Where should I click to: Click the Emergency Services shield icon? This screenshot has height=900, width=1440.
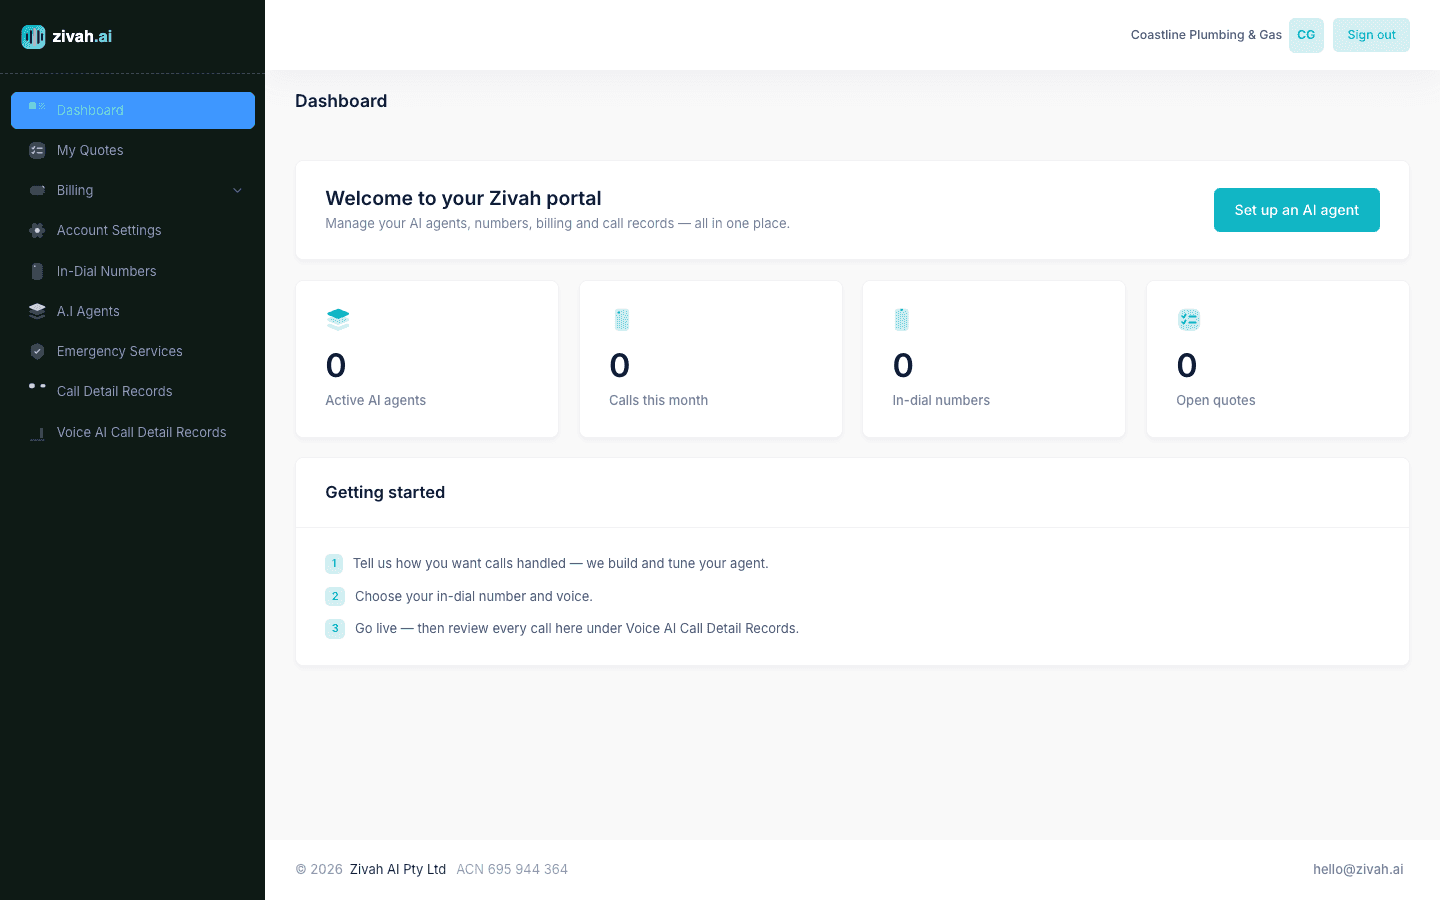pyautogui.click(x=37, y=351)
